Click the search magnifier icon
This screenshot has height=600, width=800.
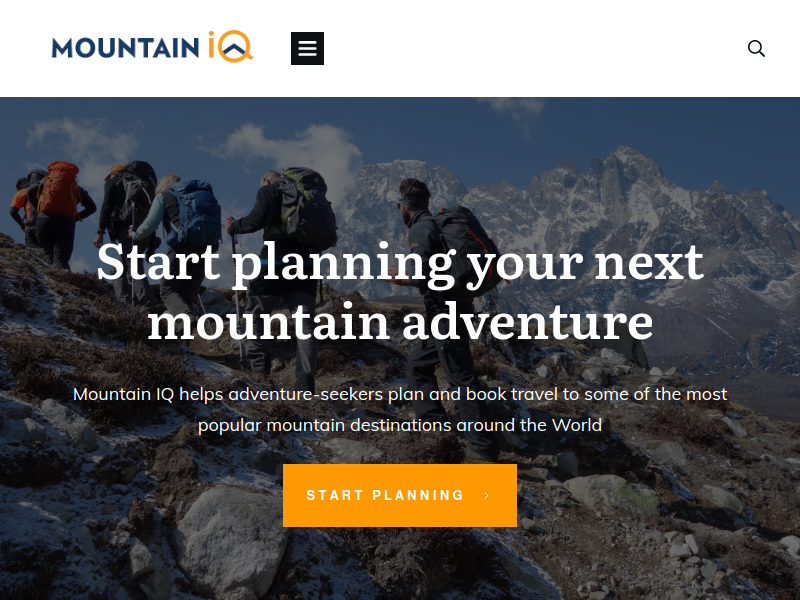756,48
